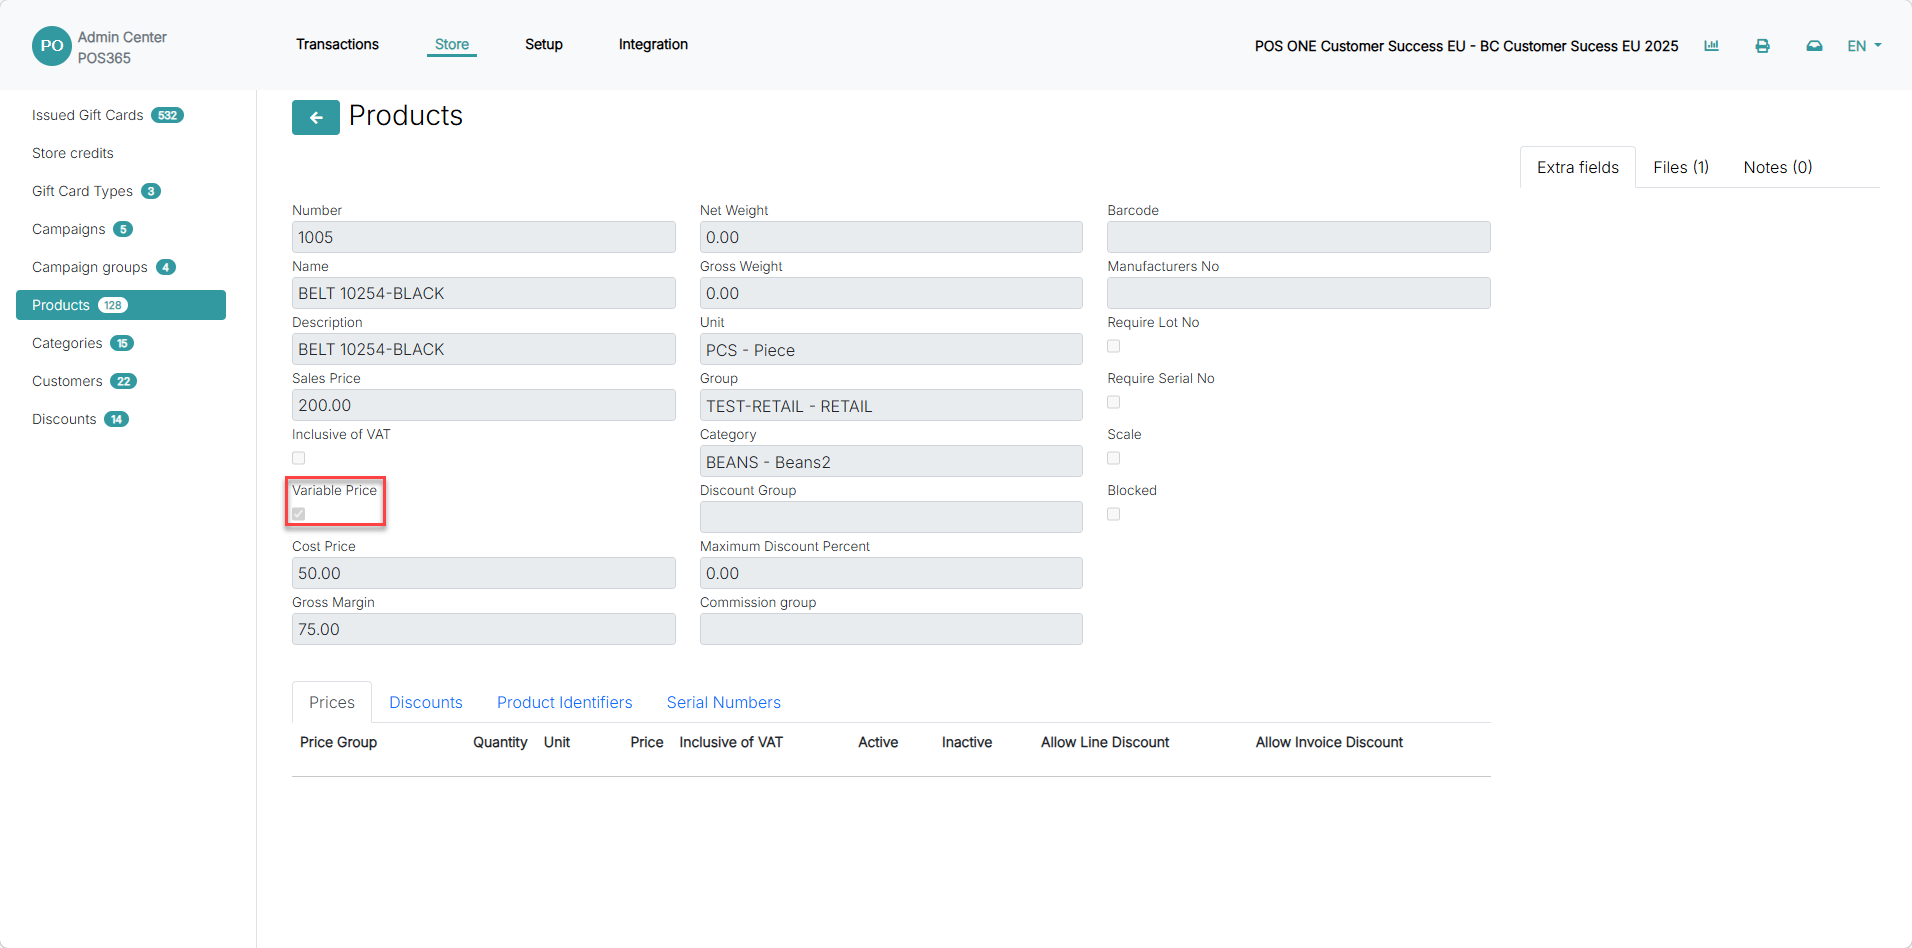Click the Allow Invoice Discount column header
Screen dimensions: 1912x948
click(x=1329, y=742)
